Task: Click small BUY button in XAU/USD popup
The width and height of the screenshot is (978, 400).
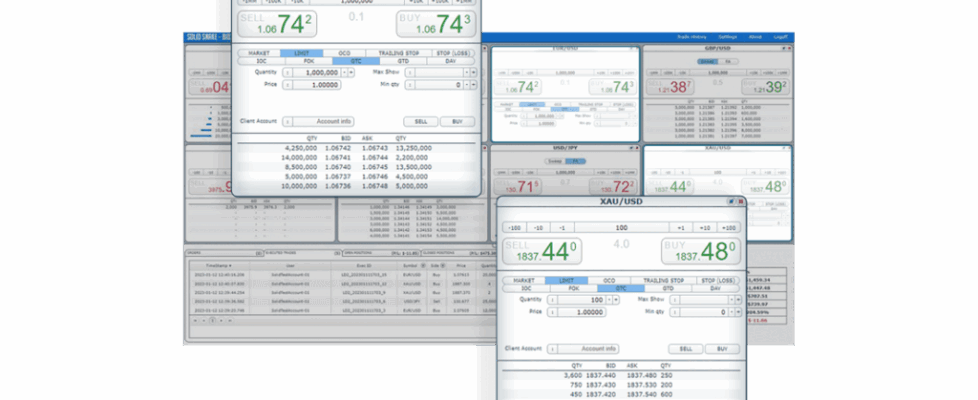Action: [x=722, y=349]
